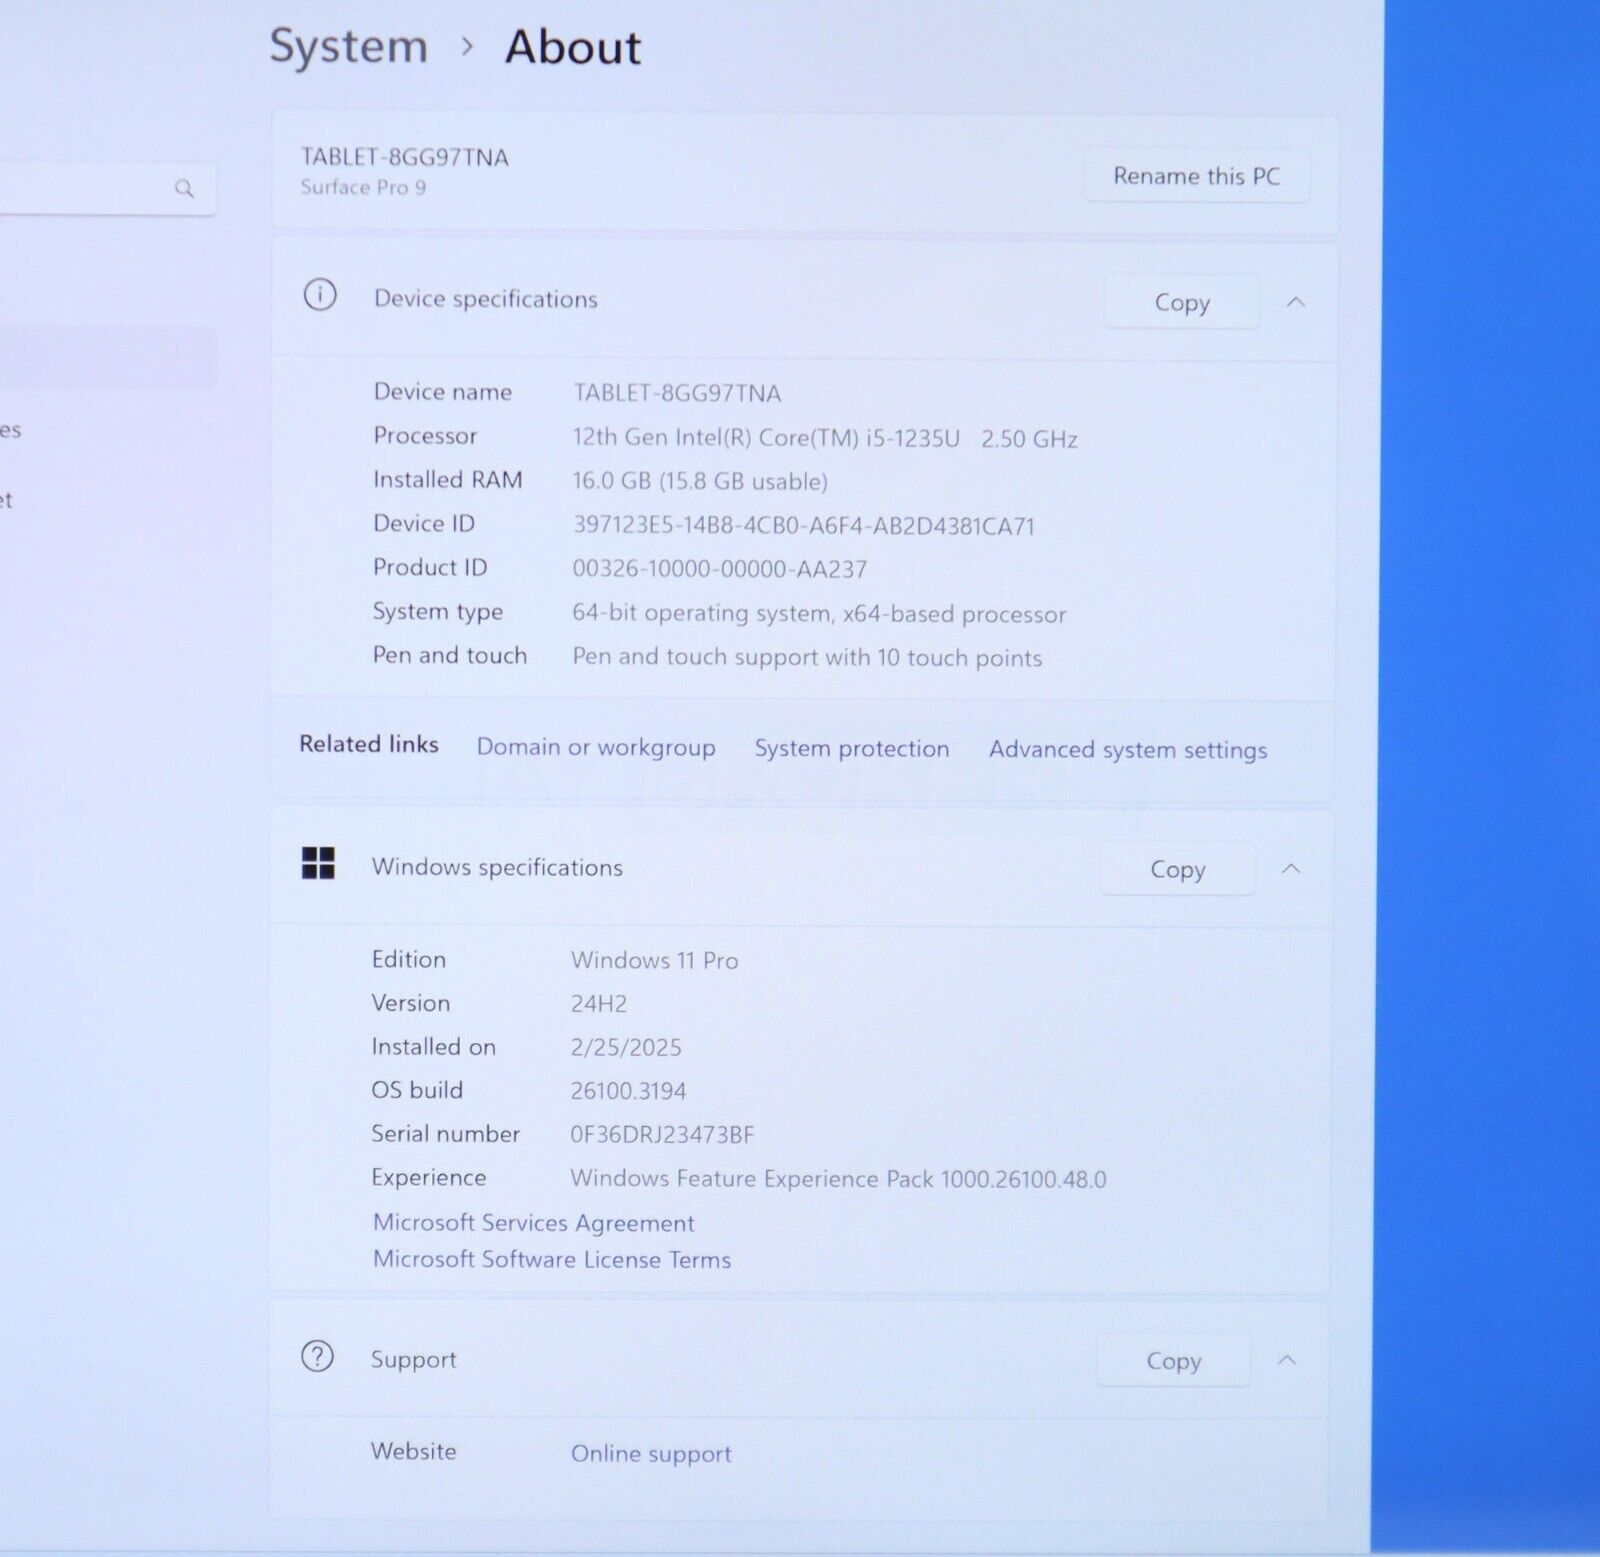Screen dimensions: 1600x1557
Task: Click the About page heading
Action: click(573, 47)
